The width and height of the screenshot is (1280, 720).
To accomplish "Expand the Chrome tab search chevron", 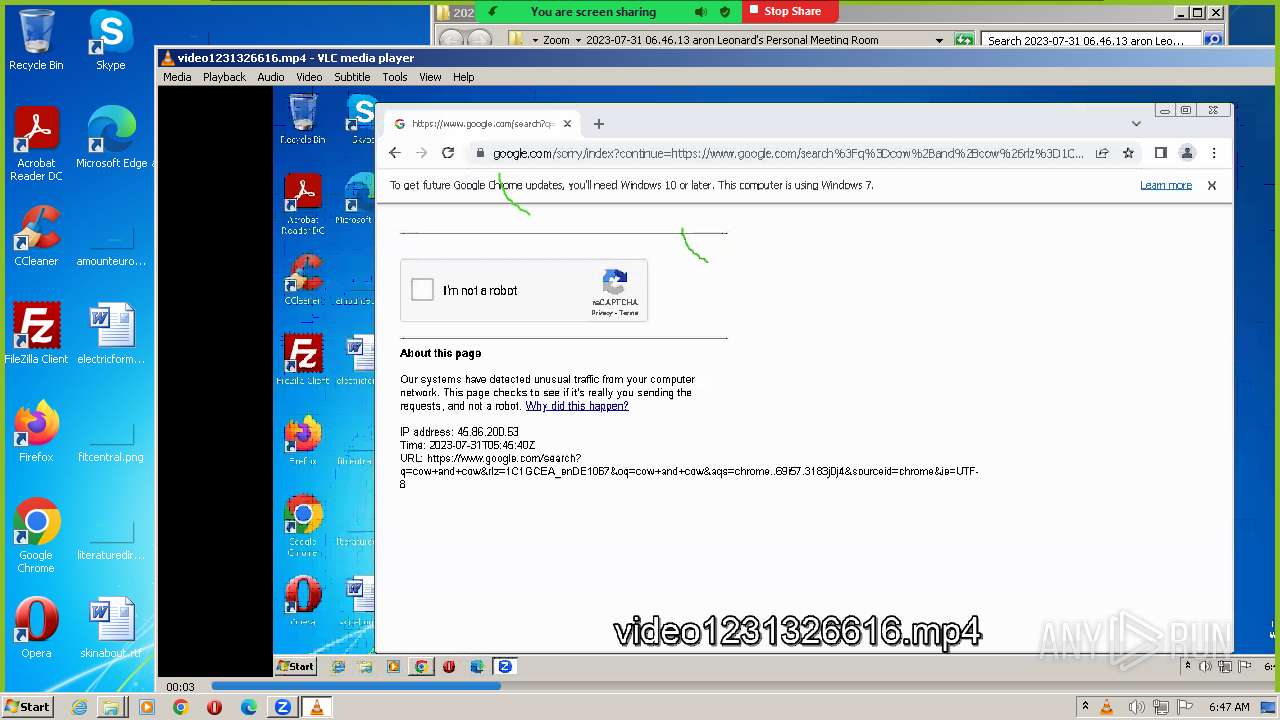I will pos(1136,124).
